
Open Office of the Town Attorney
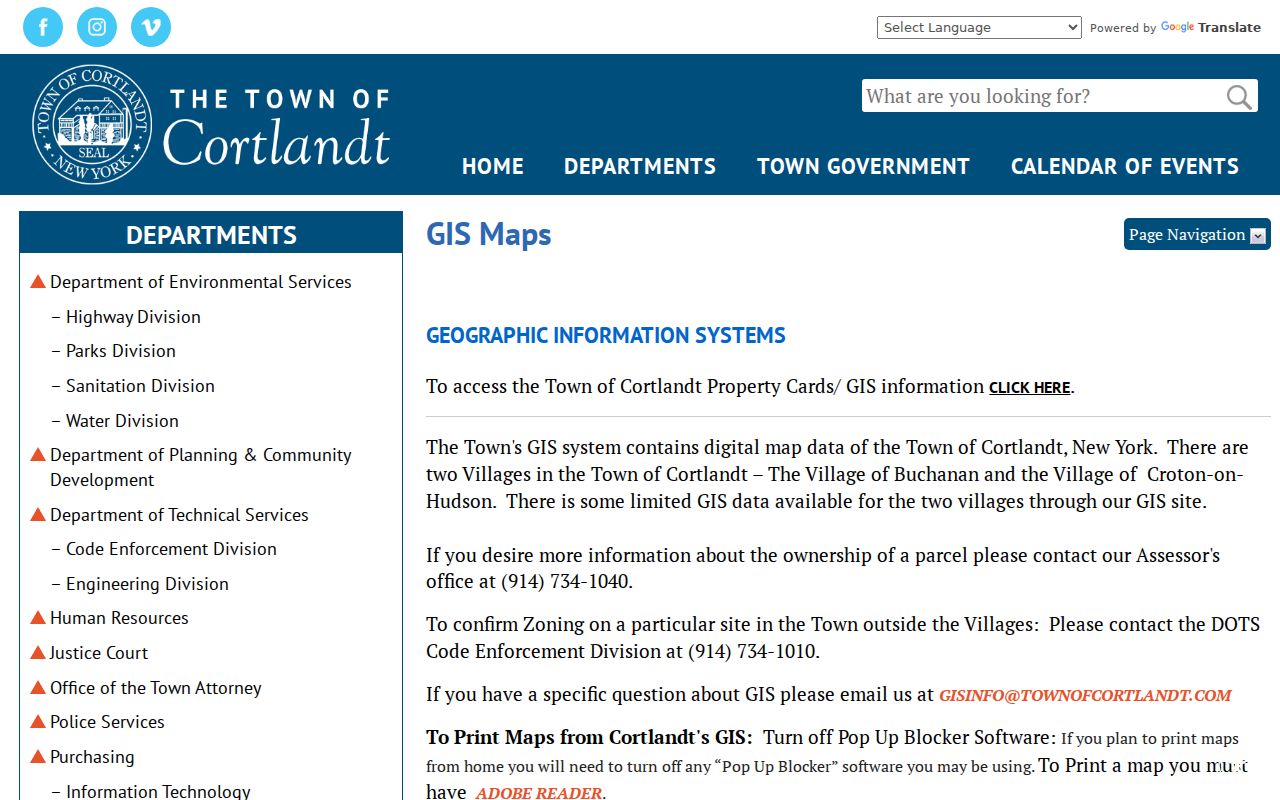click(x=156, y=688)
